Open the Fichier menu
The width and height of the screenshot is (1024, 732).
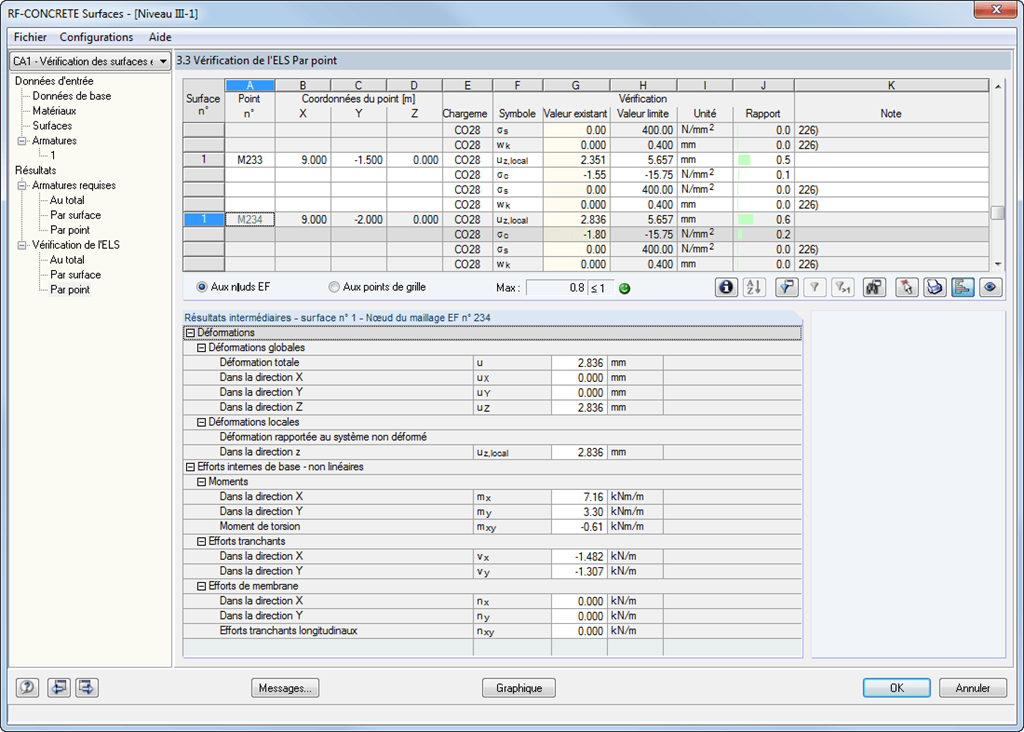coord(30,37)
